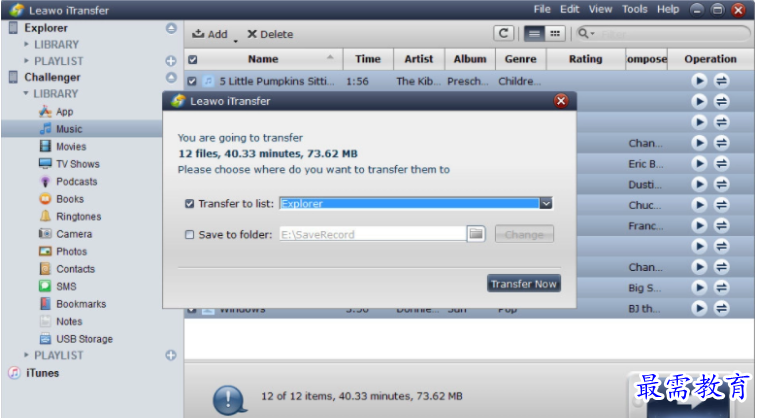Add a new playlist under Explorer

click(171, 61)
